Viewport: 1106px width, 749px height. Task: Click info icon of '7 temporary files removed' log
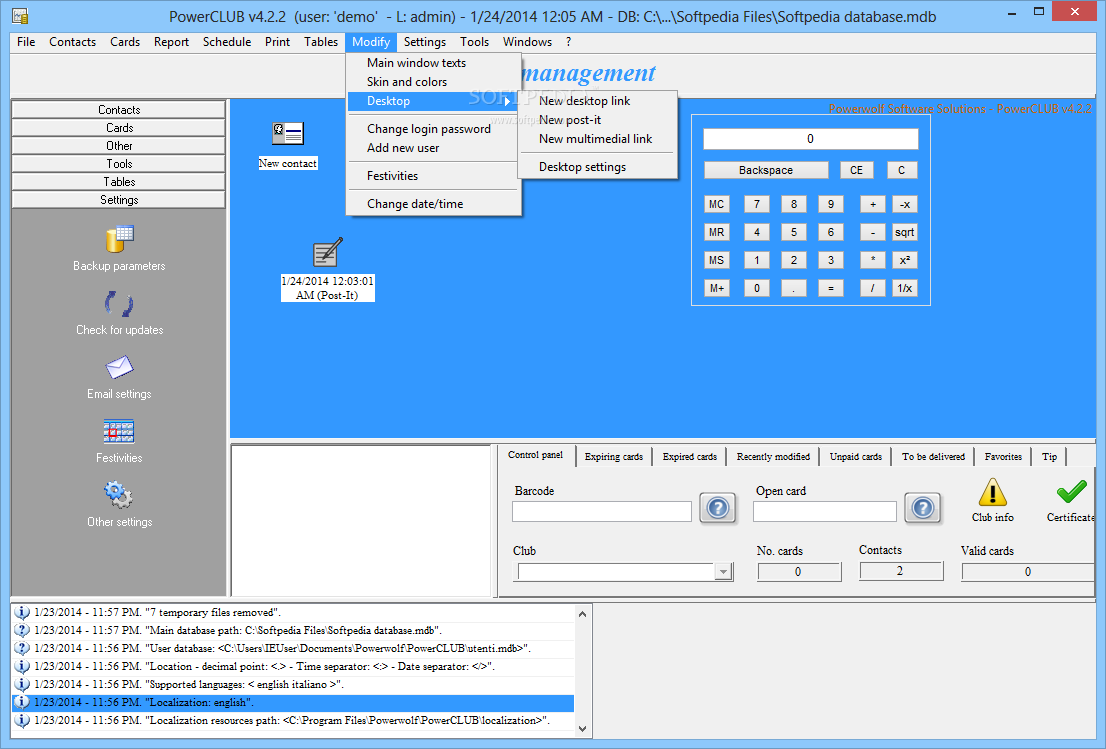pos(23,612)
